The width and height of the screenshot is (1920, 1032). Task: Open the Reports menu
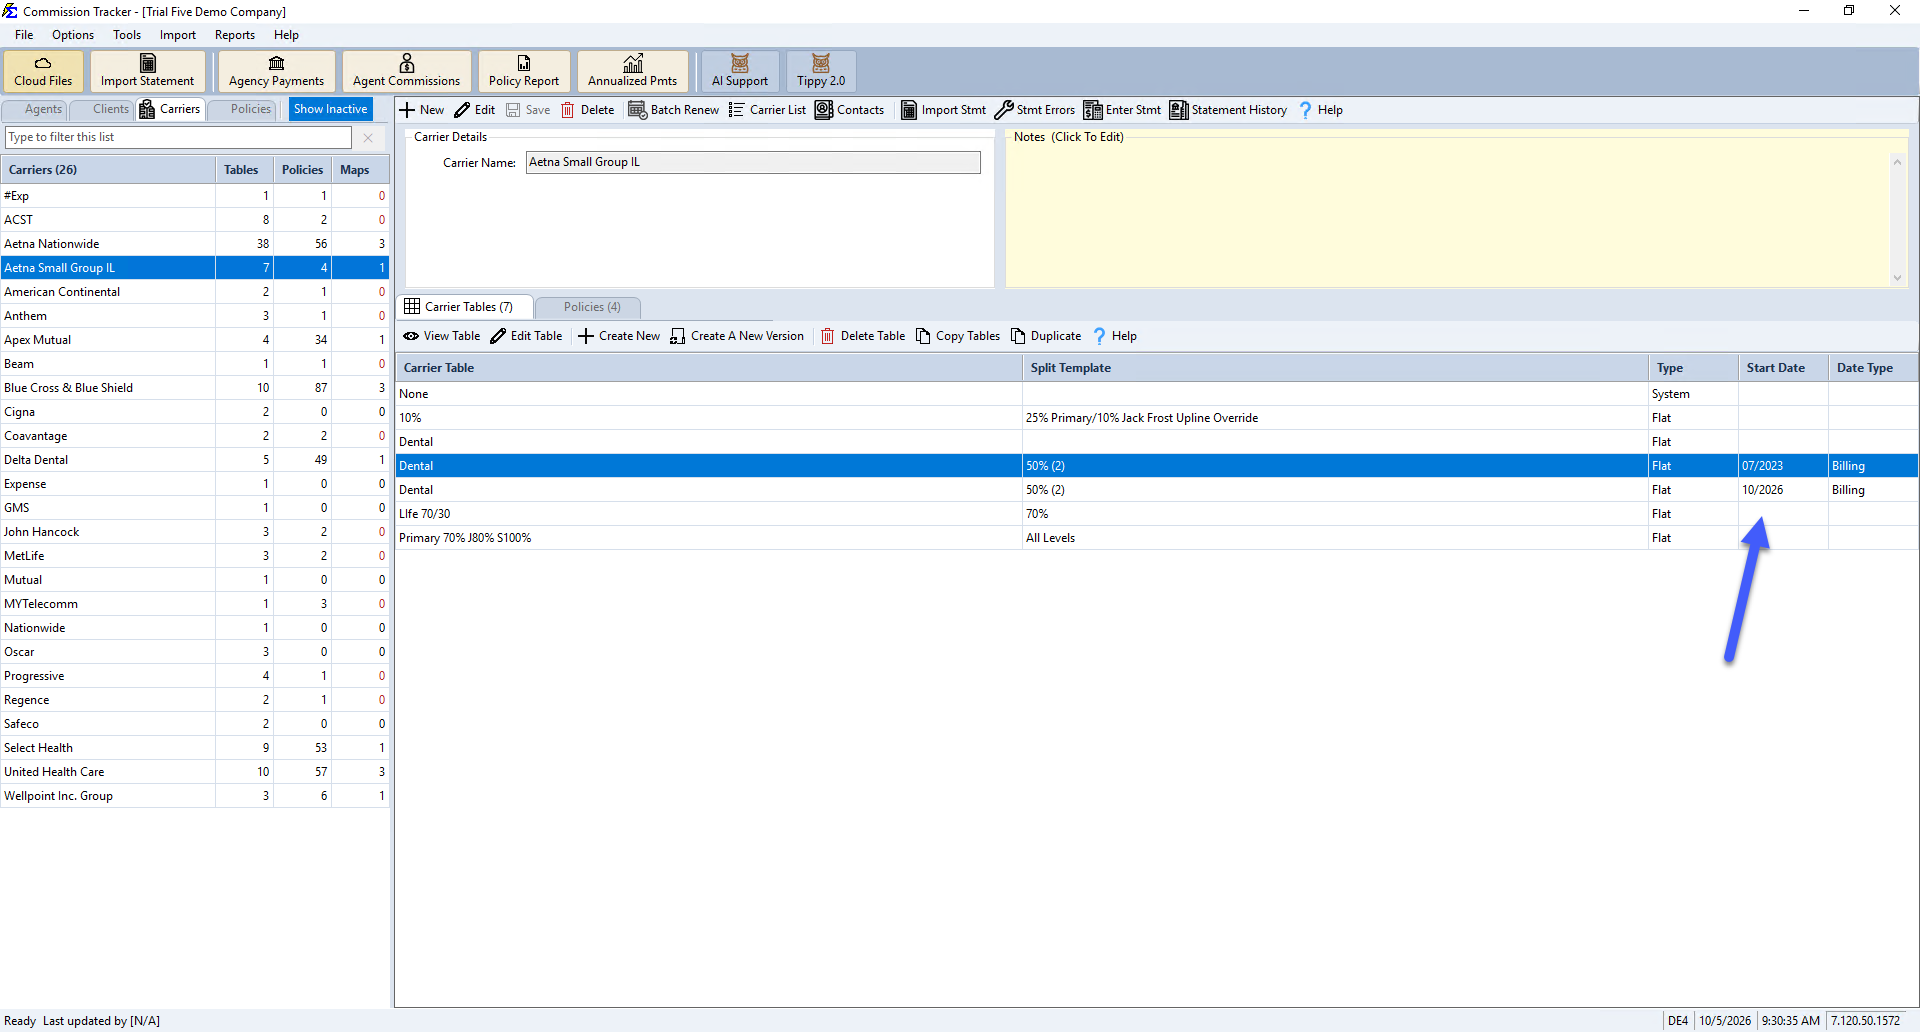[235, 35]
